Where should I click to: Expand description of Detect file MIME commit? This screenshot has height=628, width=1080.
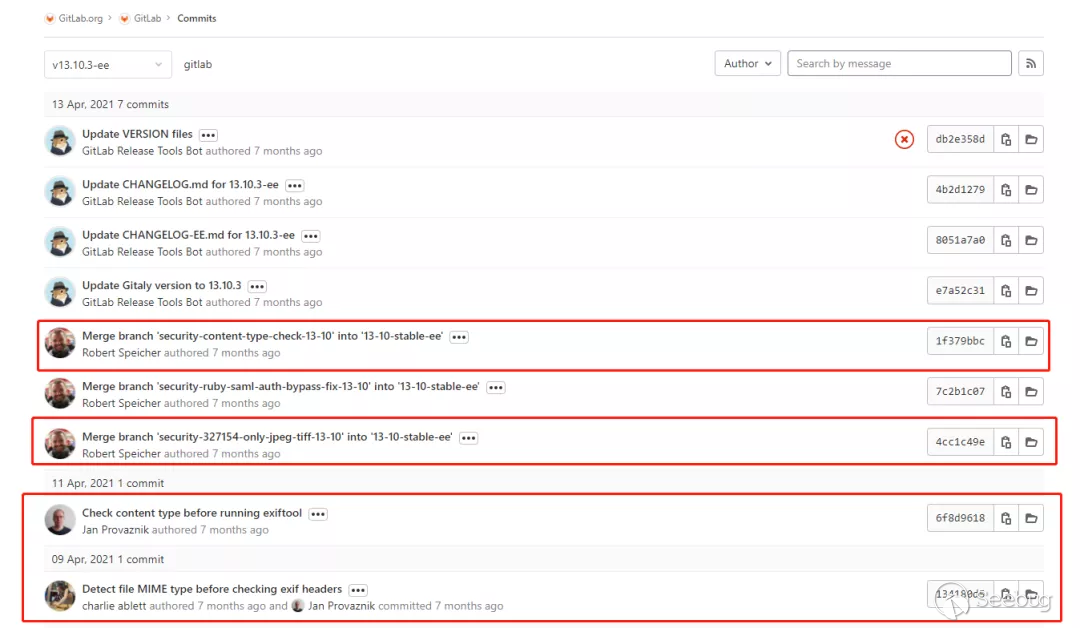[358, 590]
